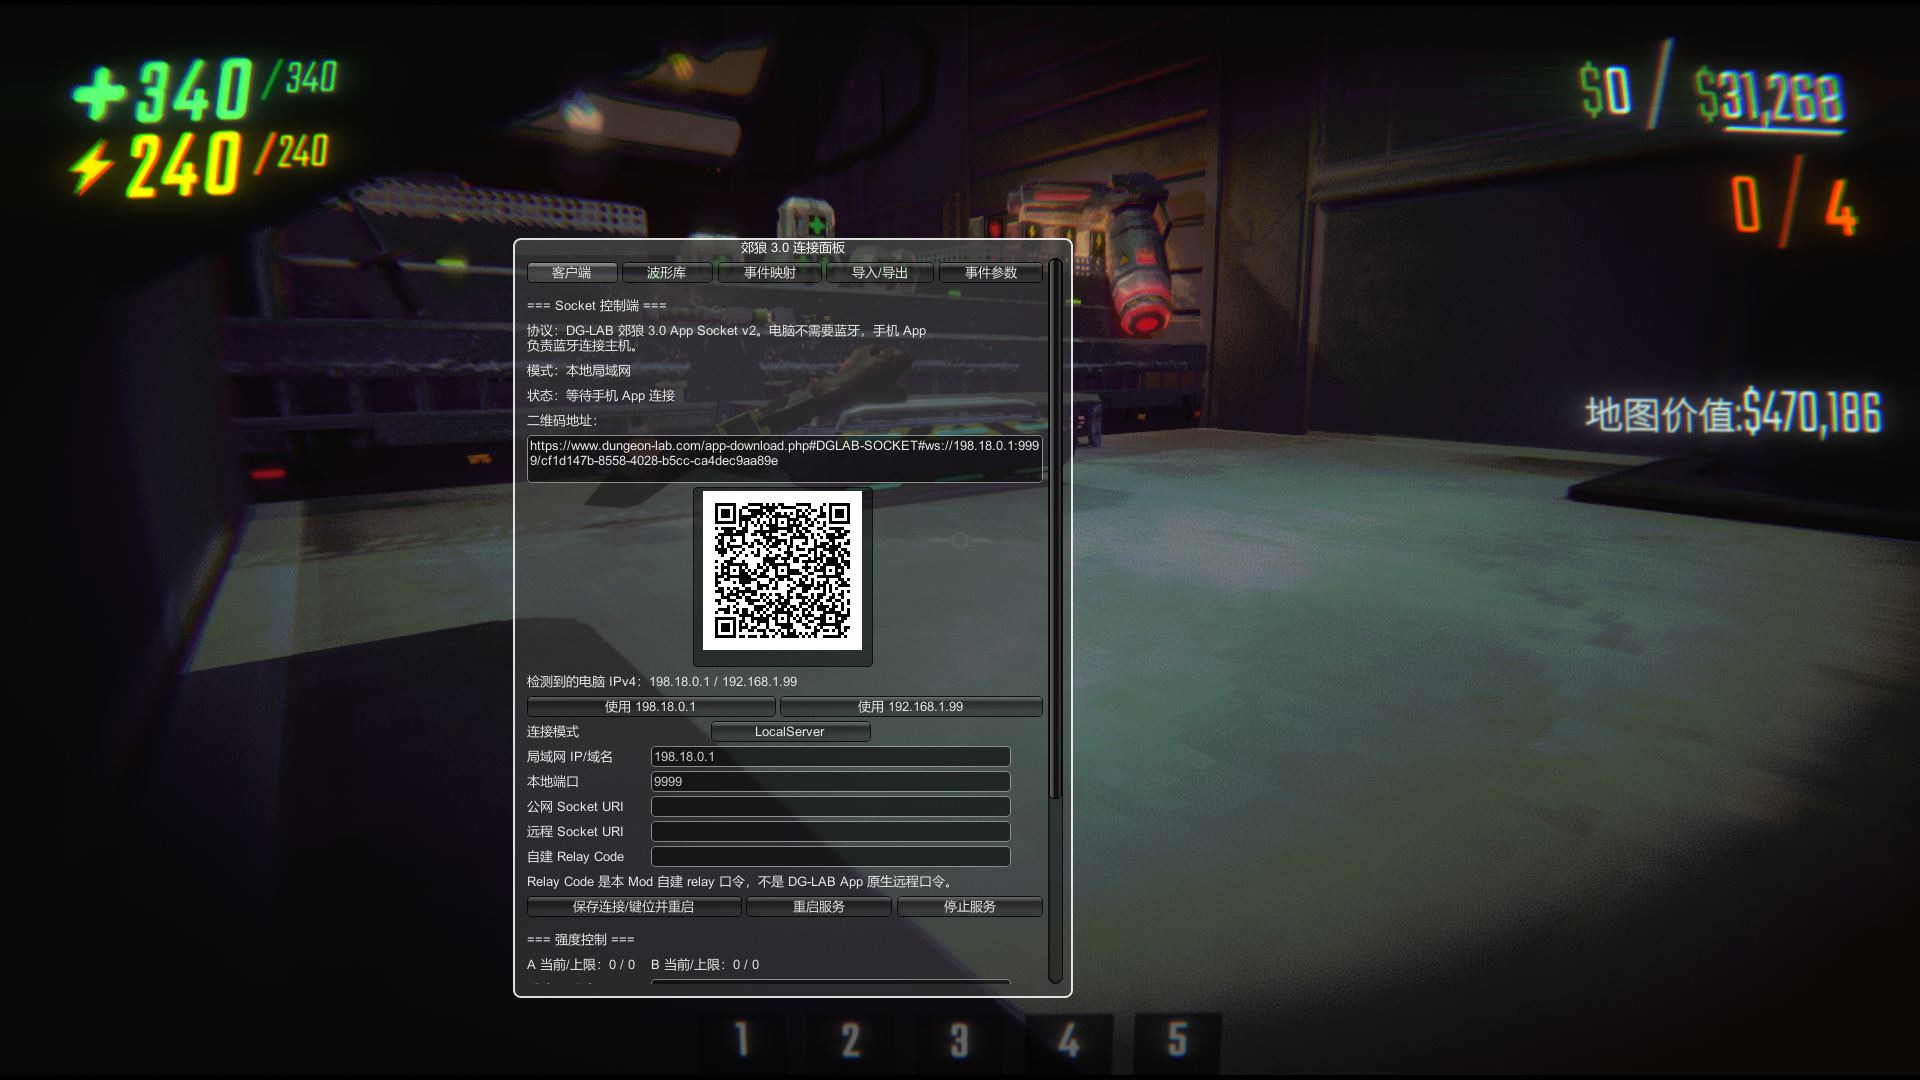Select hotbar slot 3
Image resolution: width=1920 pixels, height=1080 pixels.
pyautogui.click(x=959, y=1040)
